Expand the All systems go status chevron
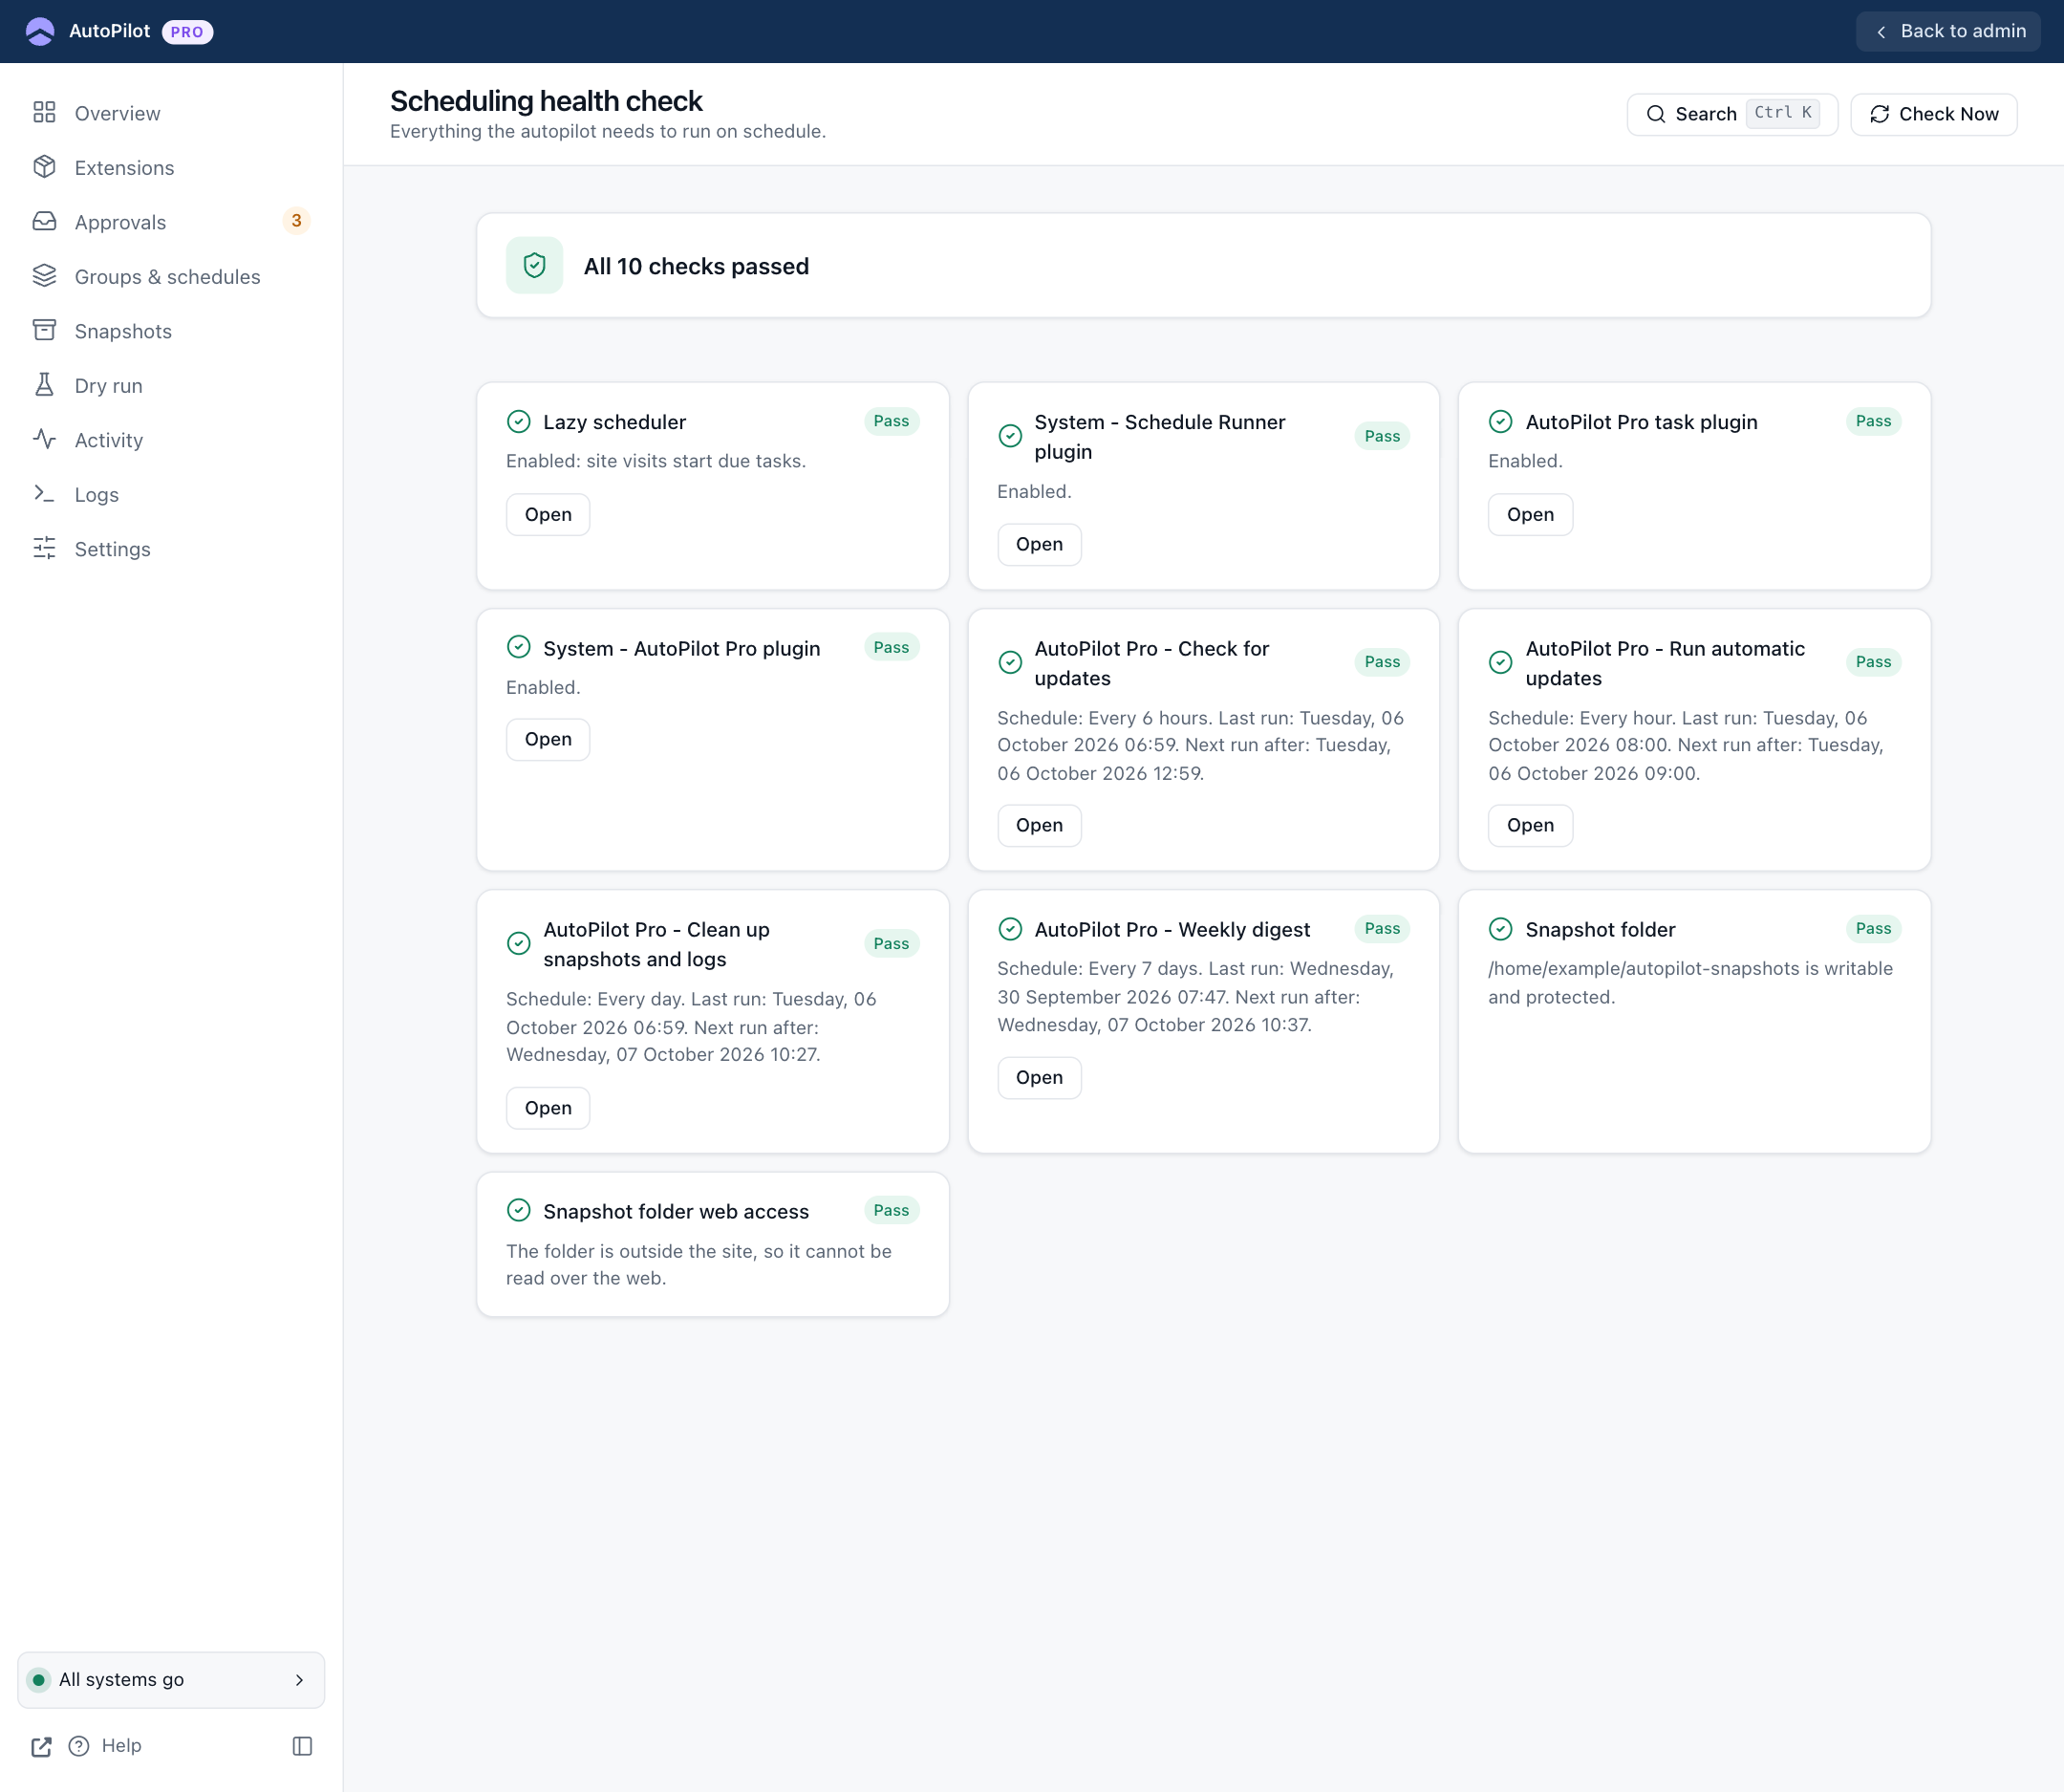 [299, 1680]
